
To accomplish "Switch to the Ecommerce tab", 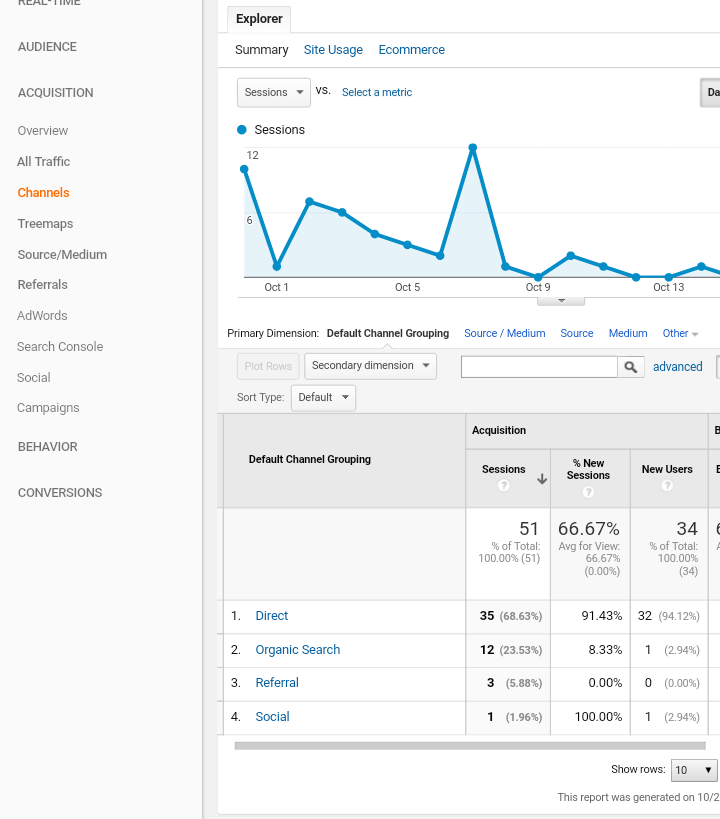I will (411, 50).
